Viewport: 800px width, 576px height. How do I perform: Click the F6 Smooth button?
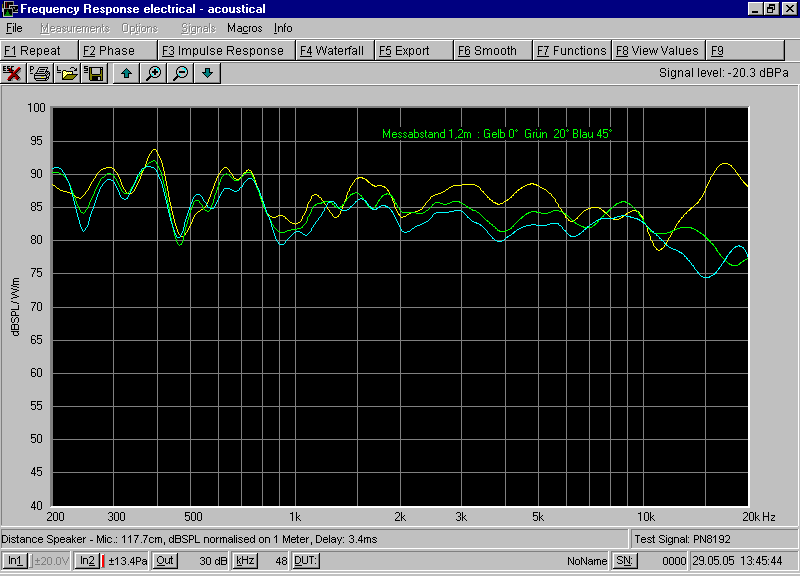pyautogui.click(x=491, y=50)
